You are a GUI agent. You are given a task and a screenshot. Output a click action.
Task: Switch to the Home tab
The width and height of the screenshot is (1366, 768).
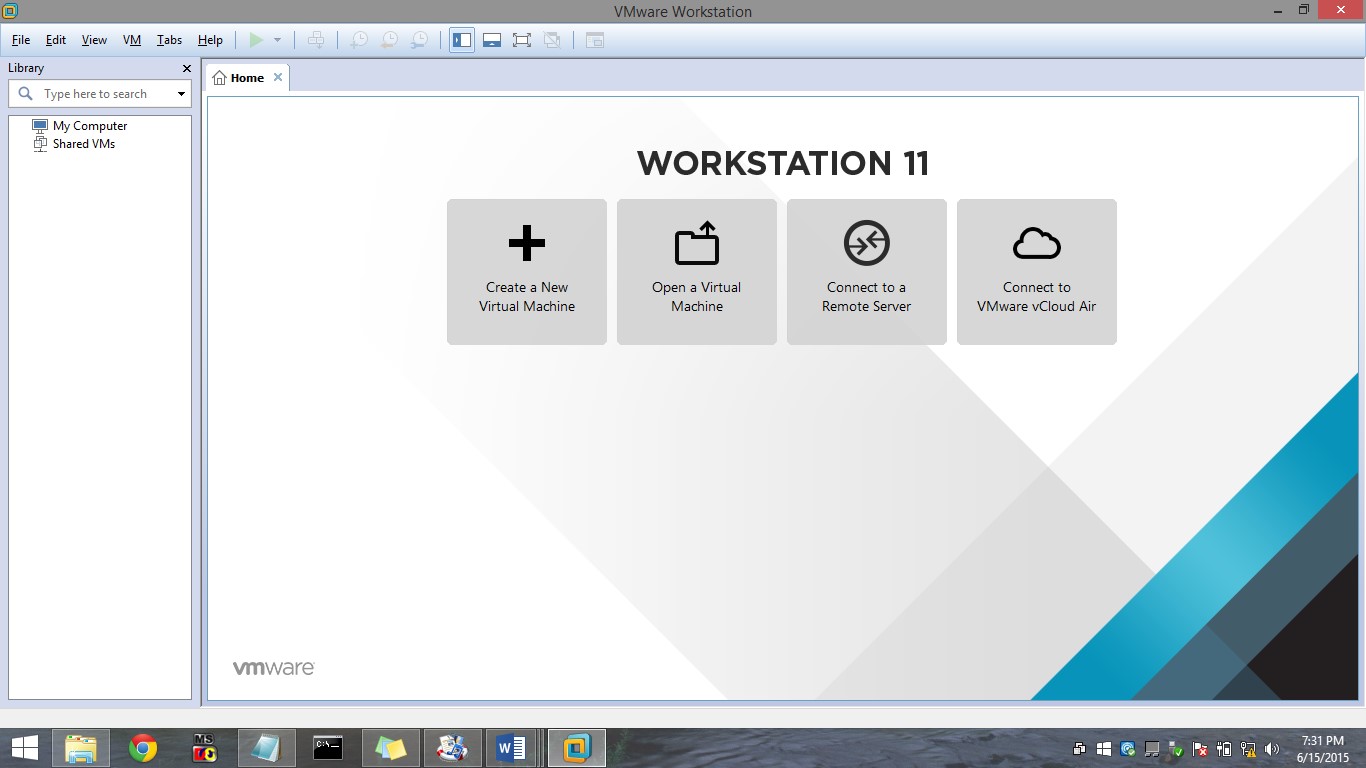(x=245, y=76)
